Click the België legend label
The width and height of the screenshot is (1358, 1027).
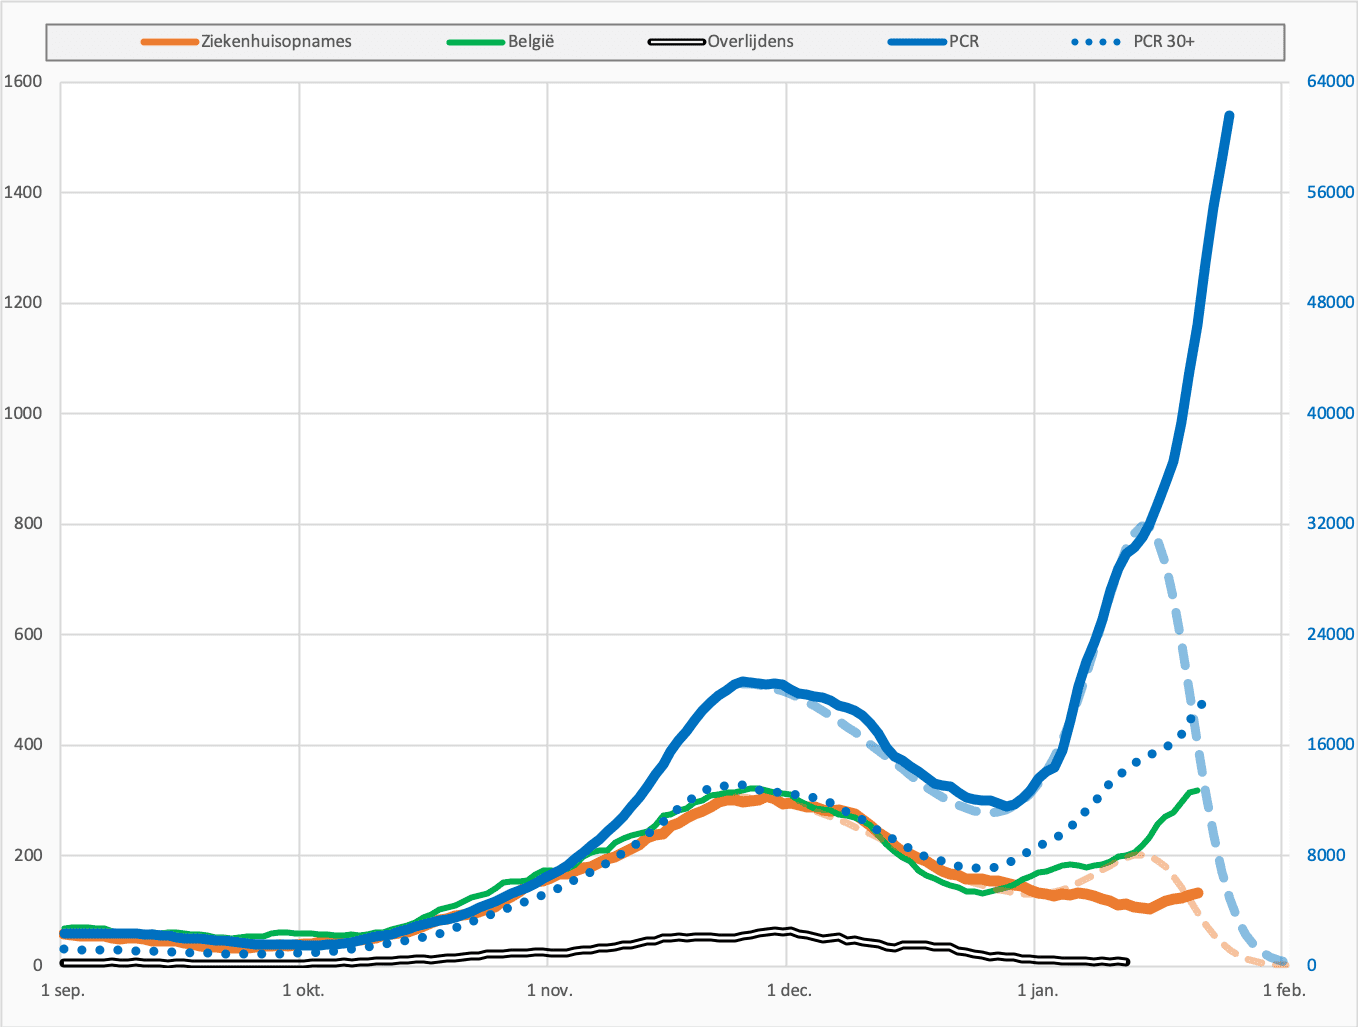point(531,41)
